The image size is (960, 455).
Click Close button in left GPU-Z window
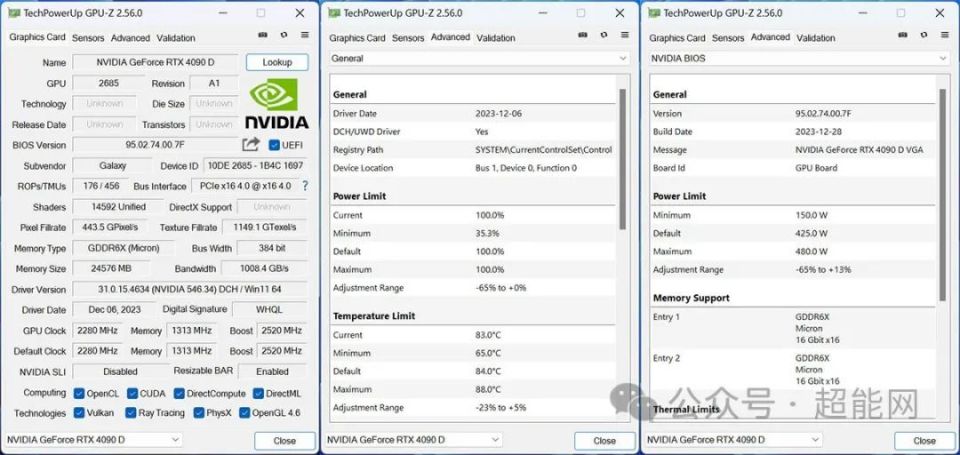(285, 440)
